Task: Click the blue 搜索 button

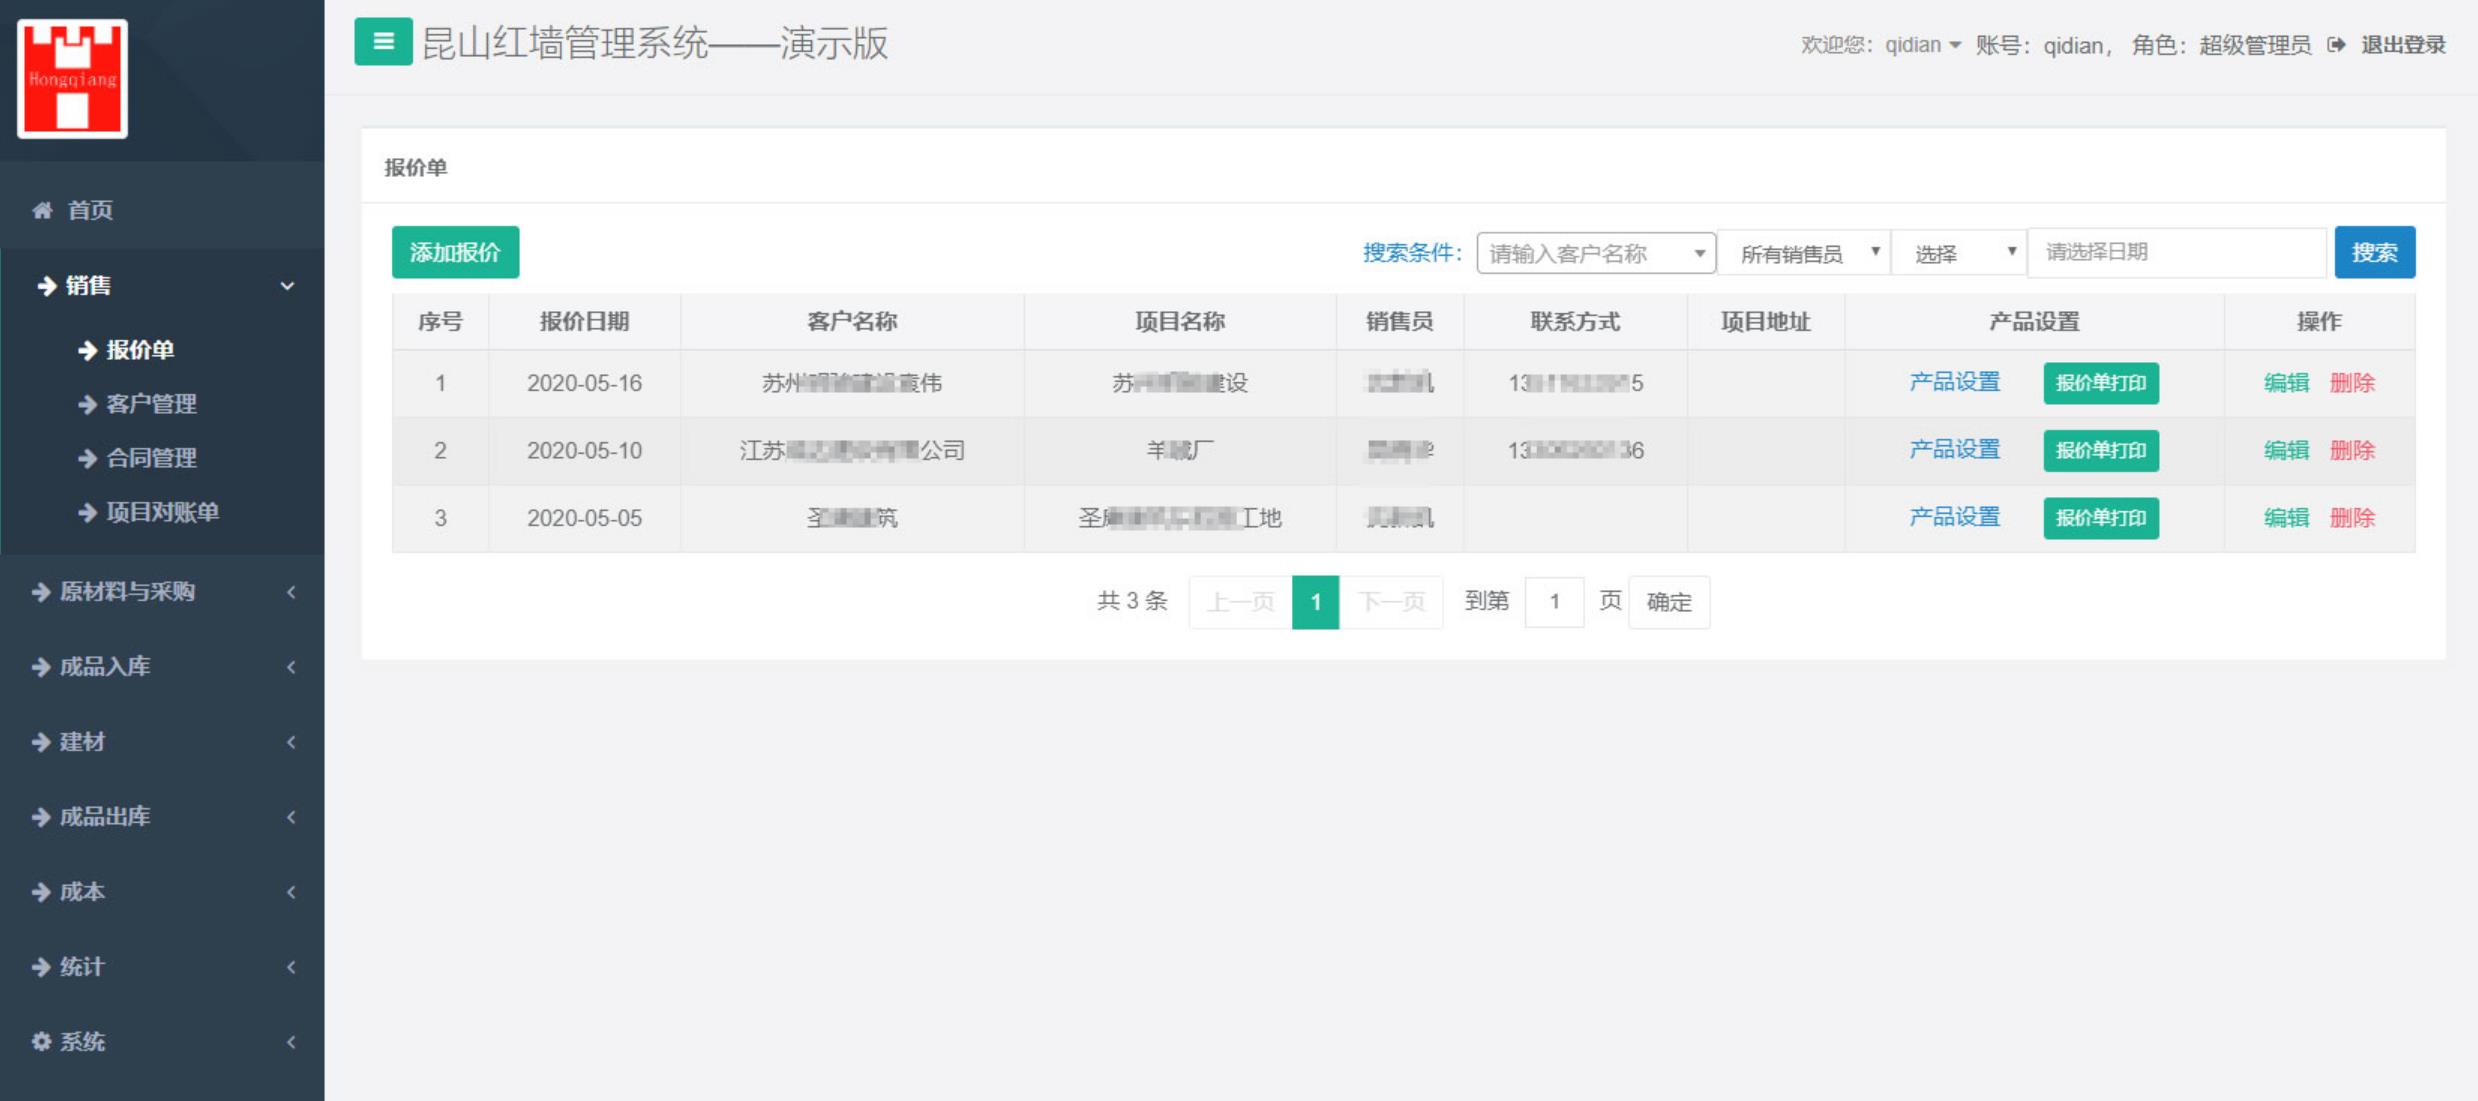Action: click(2374, 252)
